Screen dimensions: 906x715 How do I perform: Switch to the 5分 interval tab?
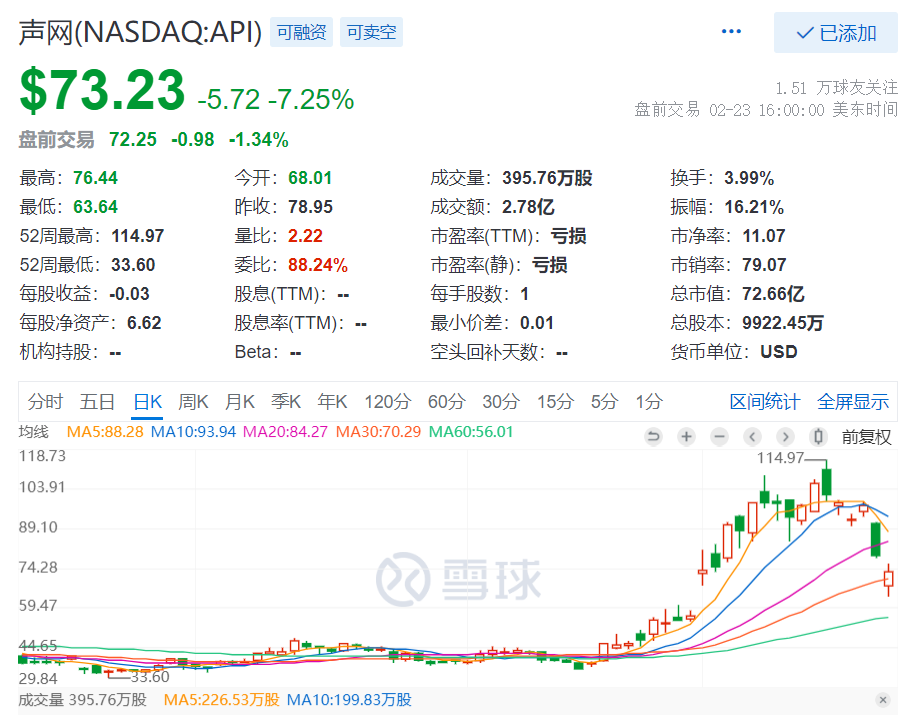coord(604,401)
